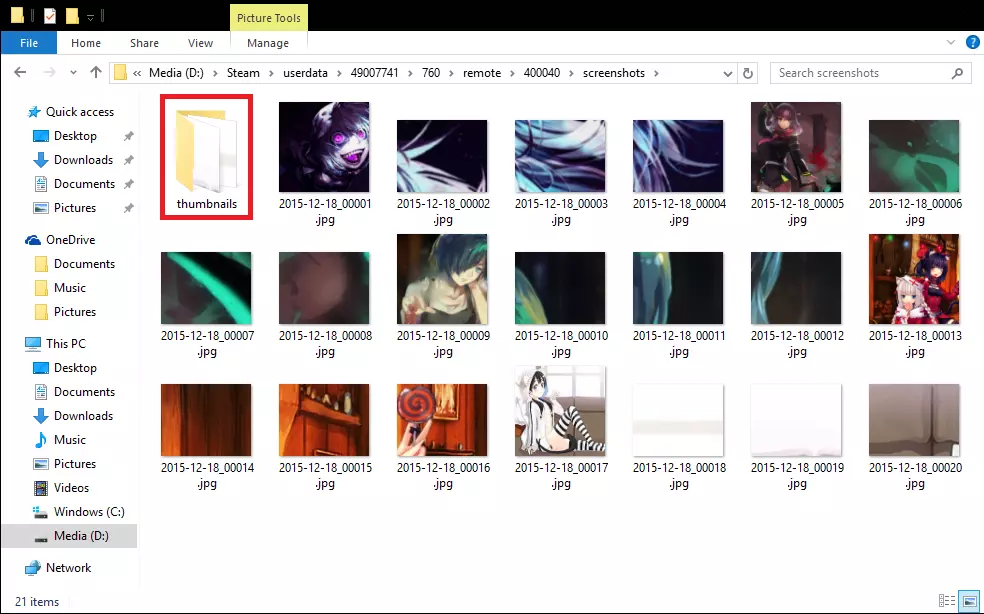Screen dimensions: 984x614
Task: Open the Help question mark icon
Action: click(x=972, y=43)
